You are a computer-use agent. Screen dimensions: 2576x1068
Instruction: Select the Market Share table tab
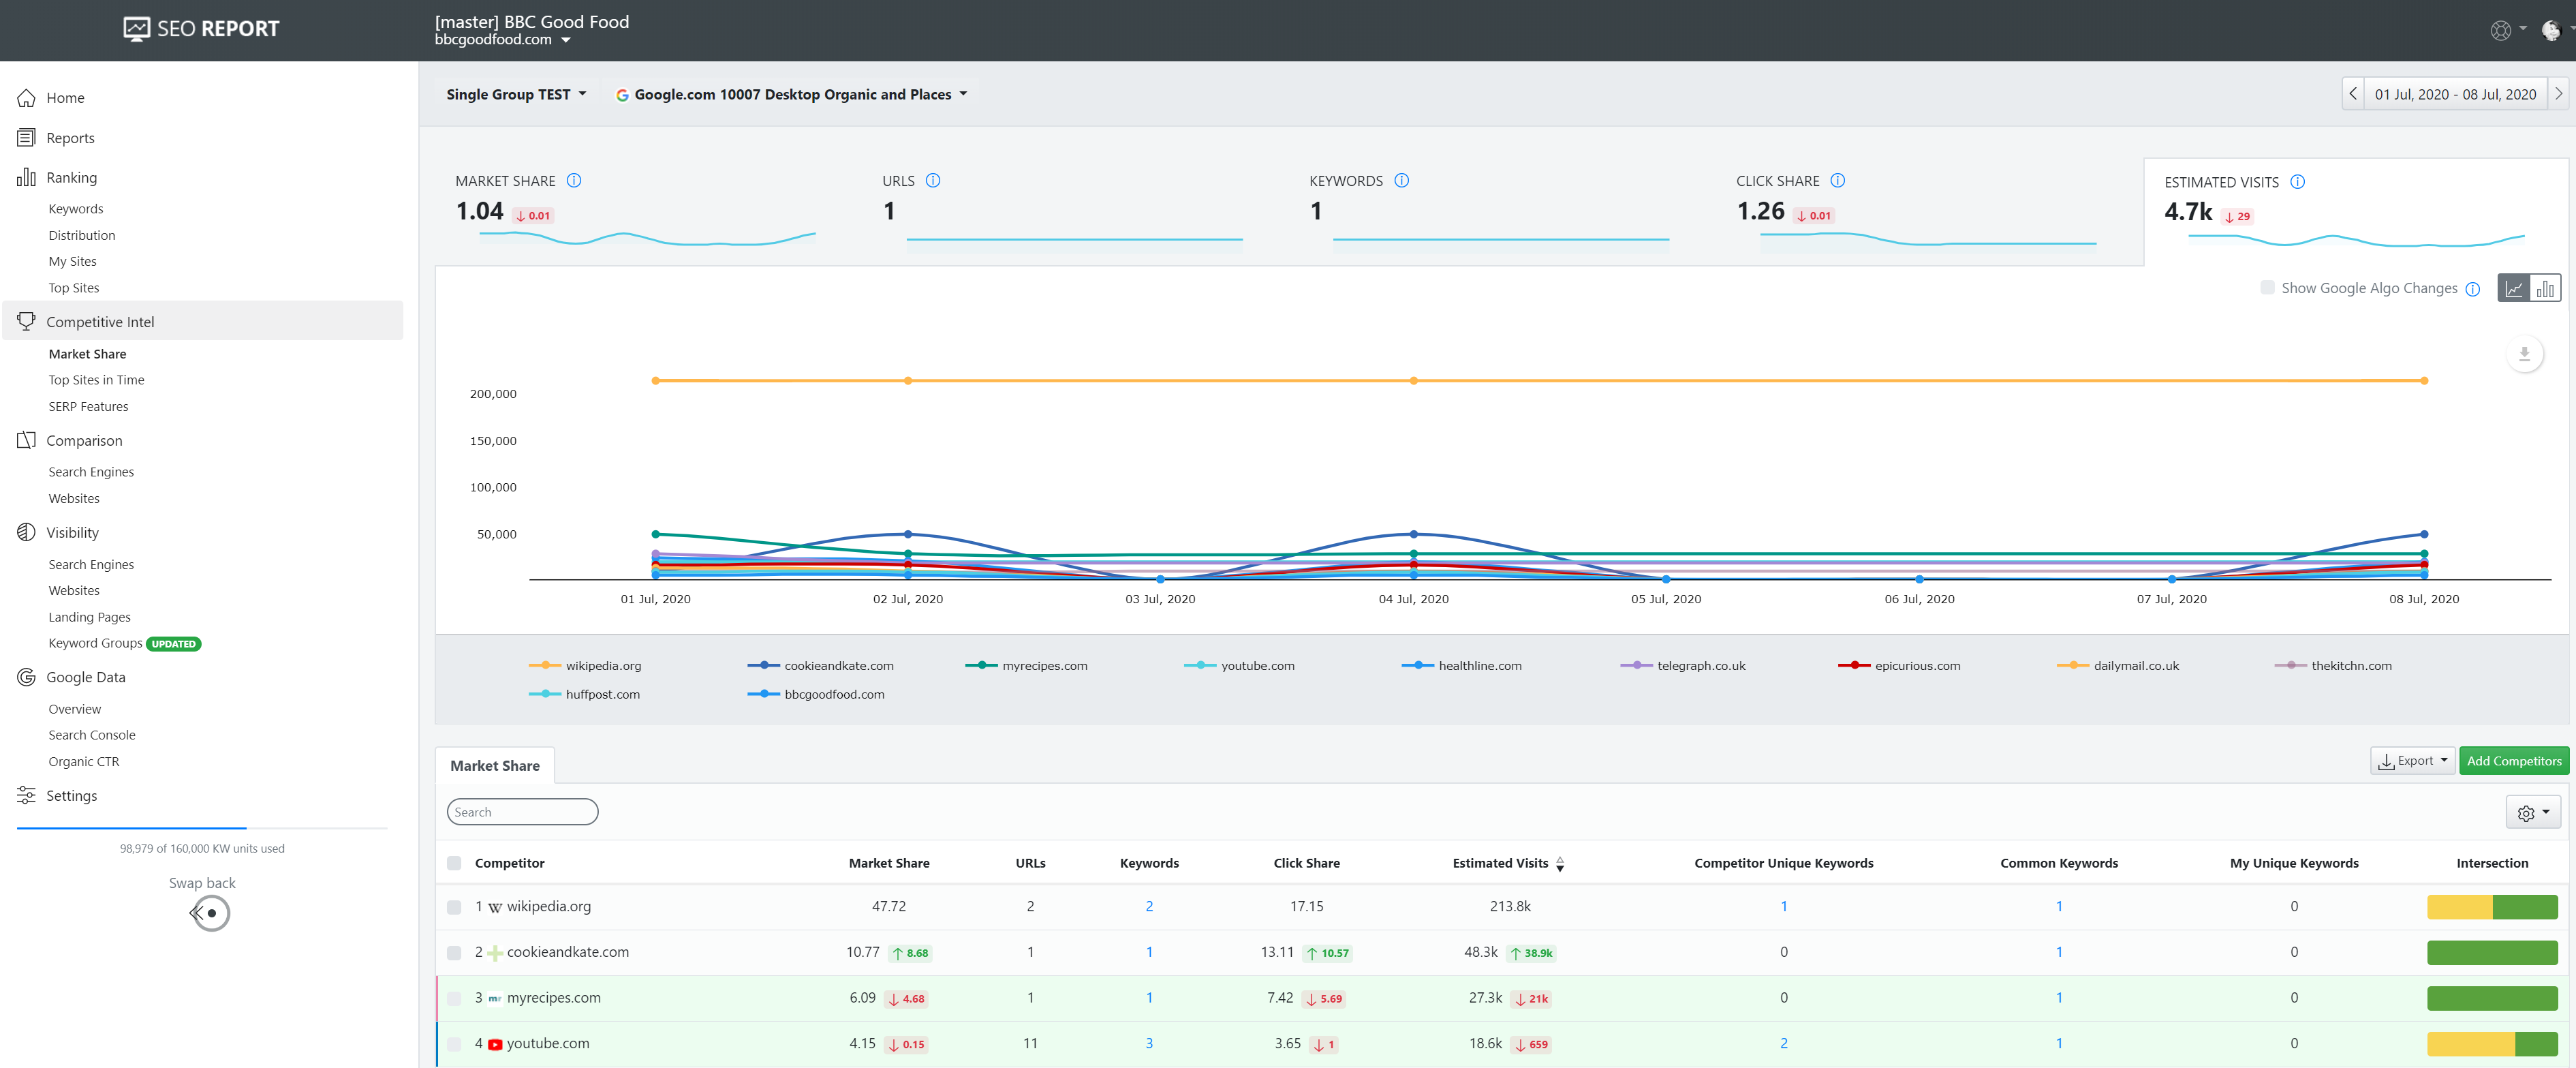pos(495,766)
